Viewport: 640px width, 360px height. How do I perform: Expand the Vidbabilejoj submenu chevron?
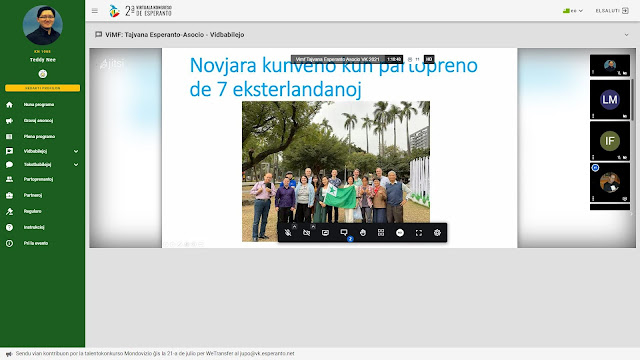point(76,151)
